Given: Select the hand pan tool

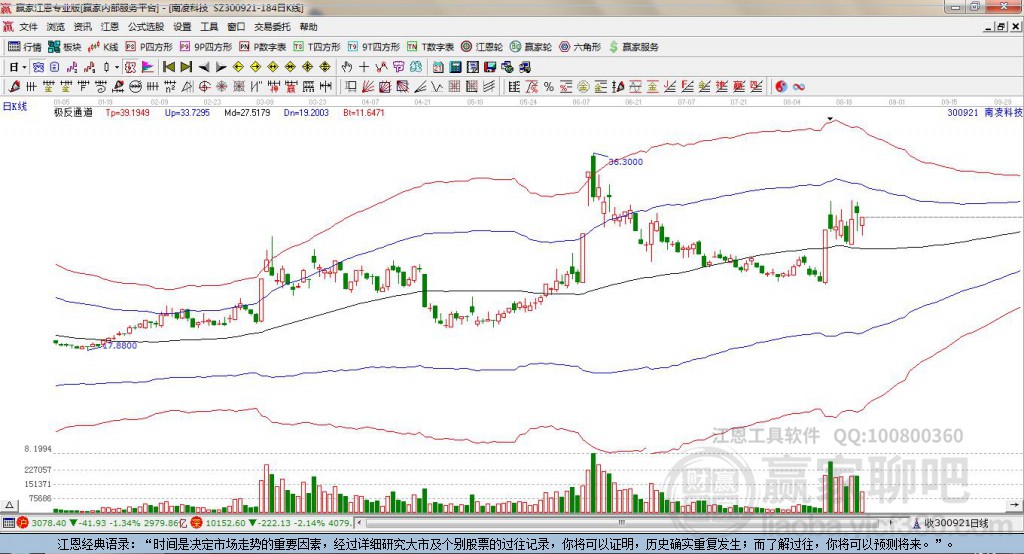Looking at the screenshot, I should coord(347,67).
